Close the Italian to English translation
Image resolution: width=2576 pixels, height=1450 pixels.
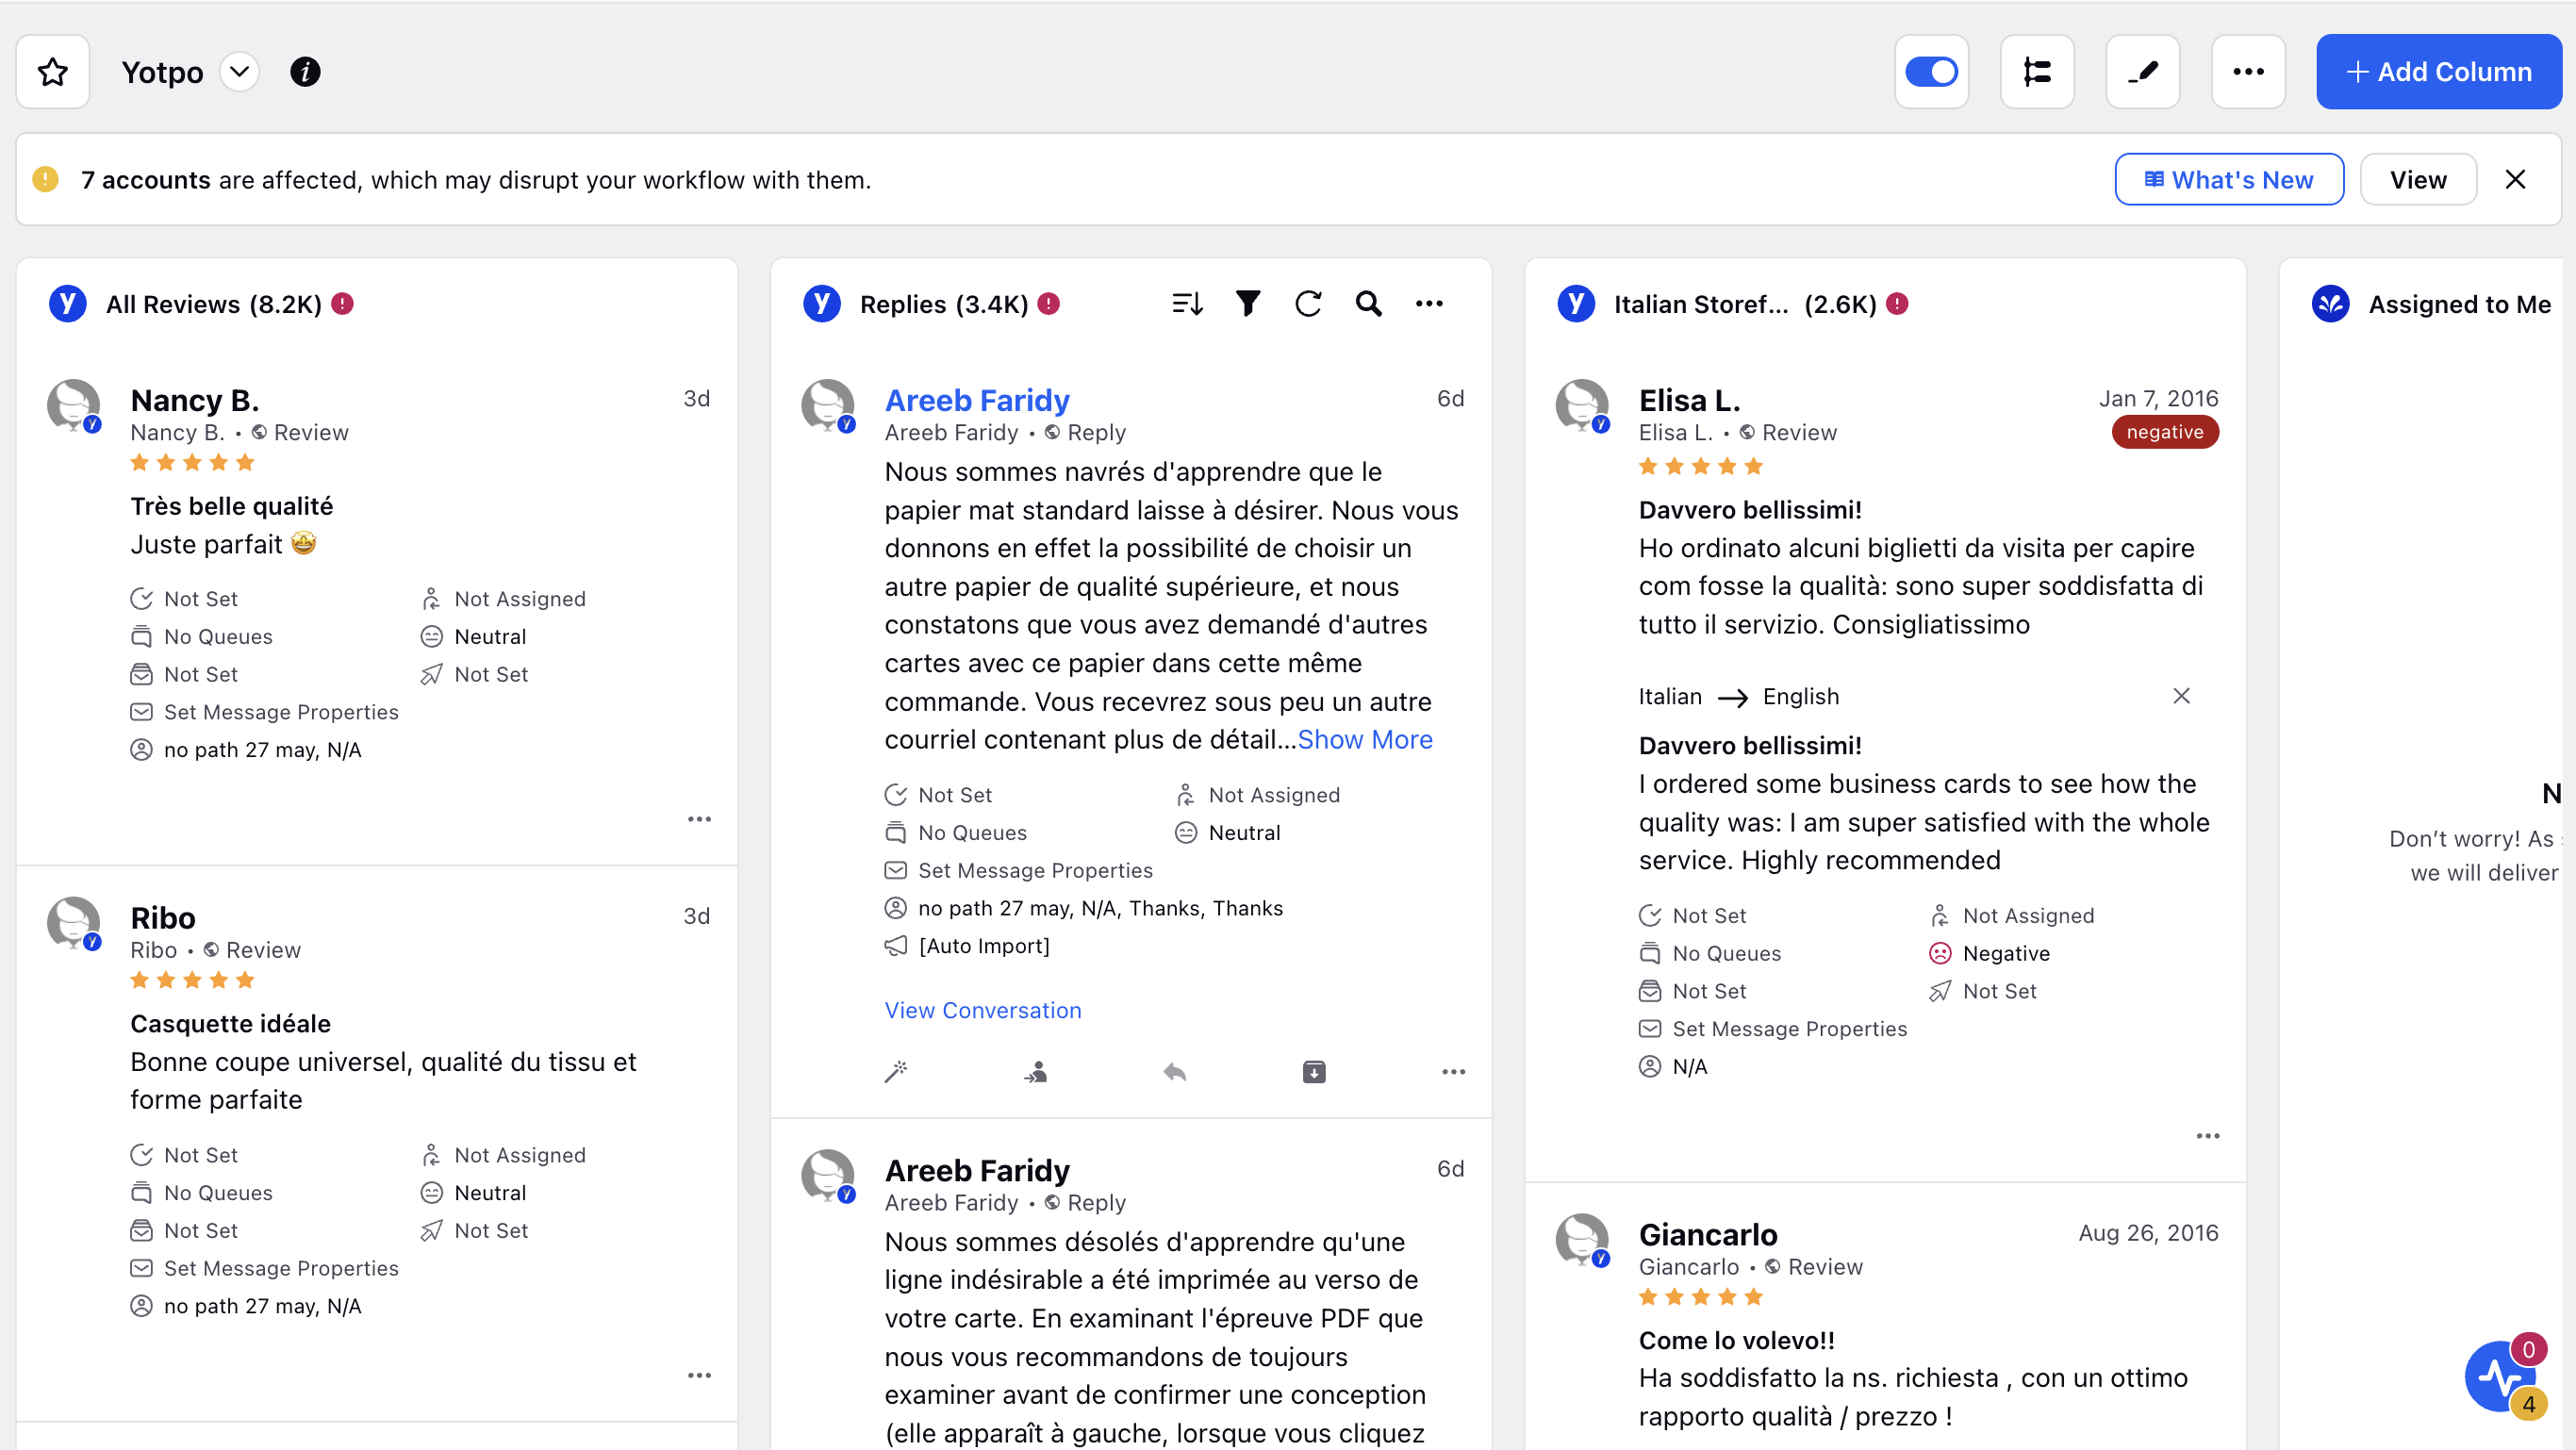(x=2181, y=696)
